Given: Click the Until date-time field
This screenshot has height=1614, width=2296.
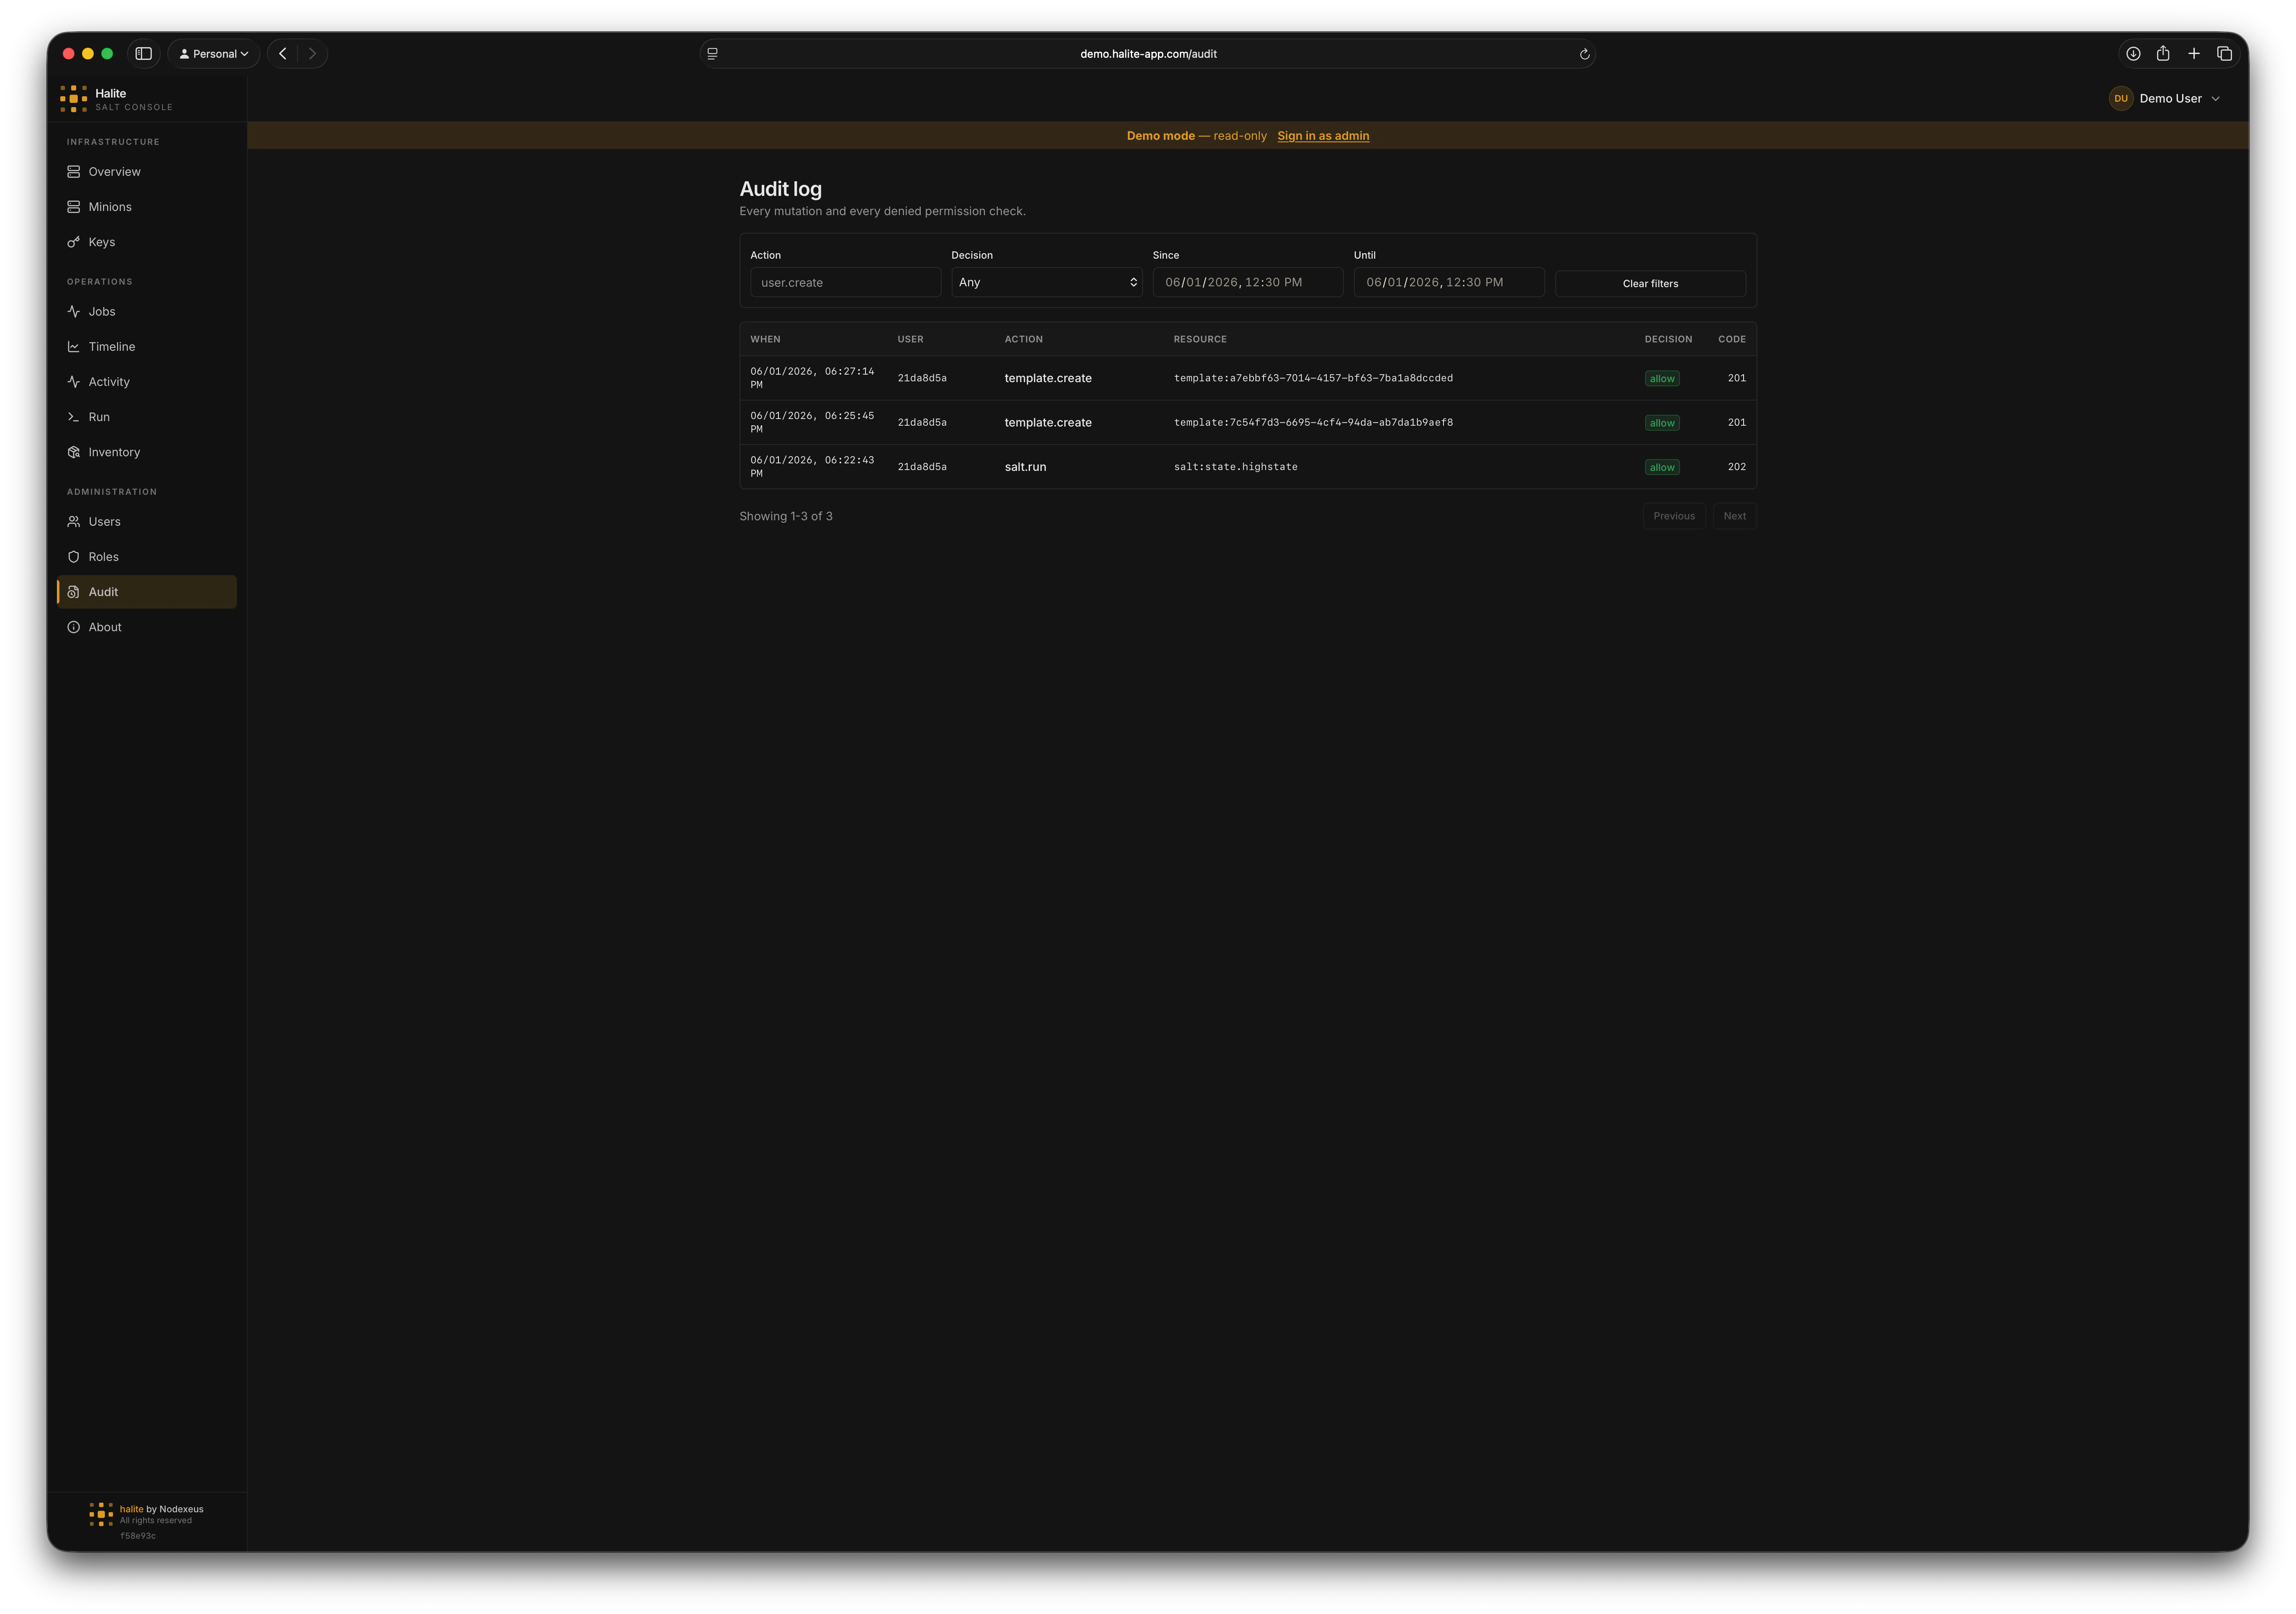Looking at the screenshot, I should (1449, 283).
